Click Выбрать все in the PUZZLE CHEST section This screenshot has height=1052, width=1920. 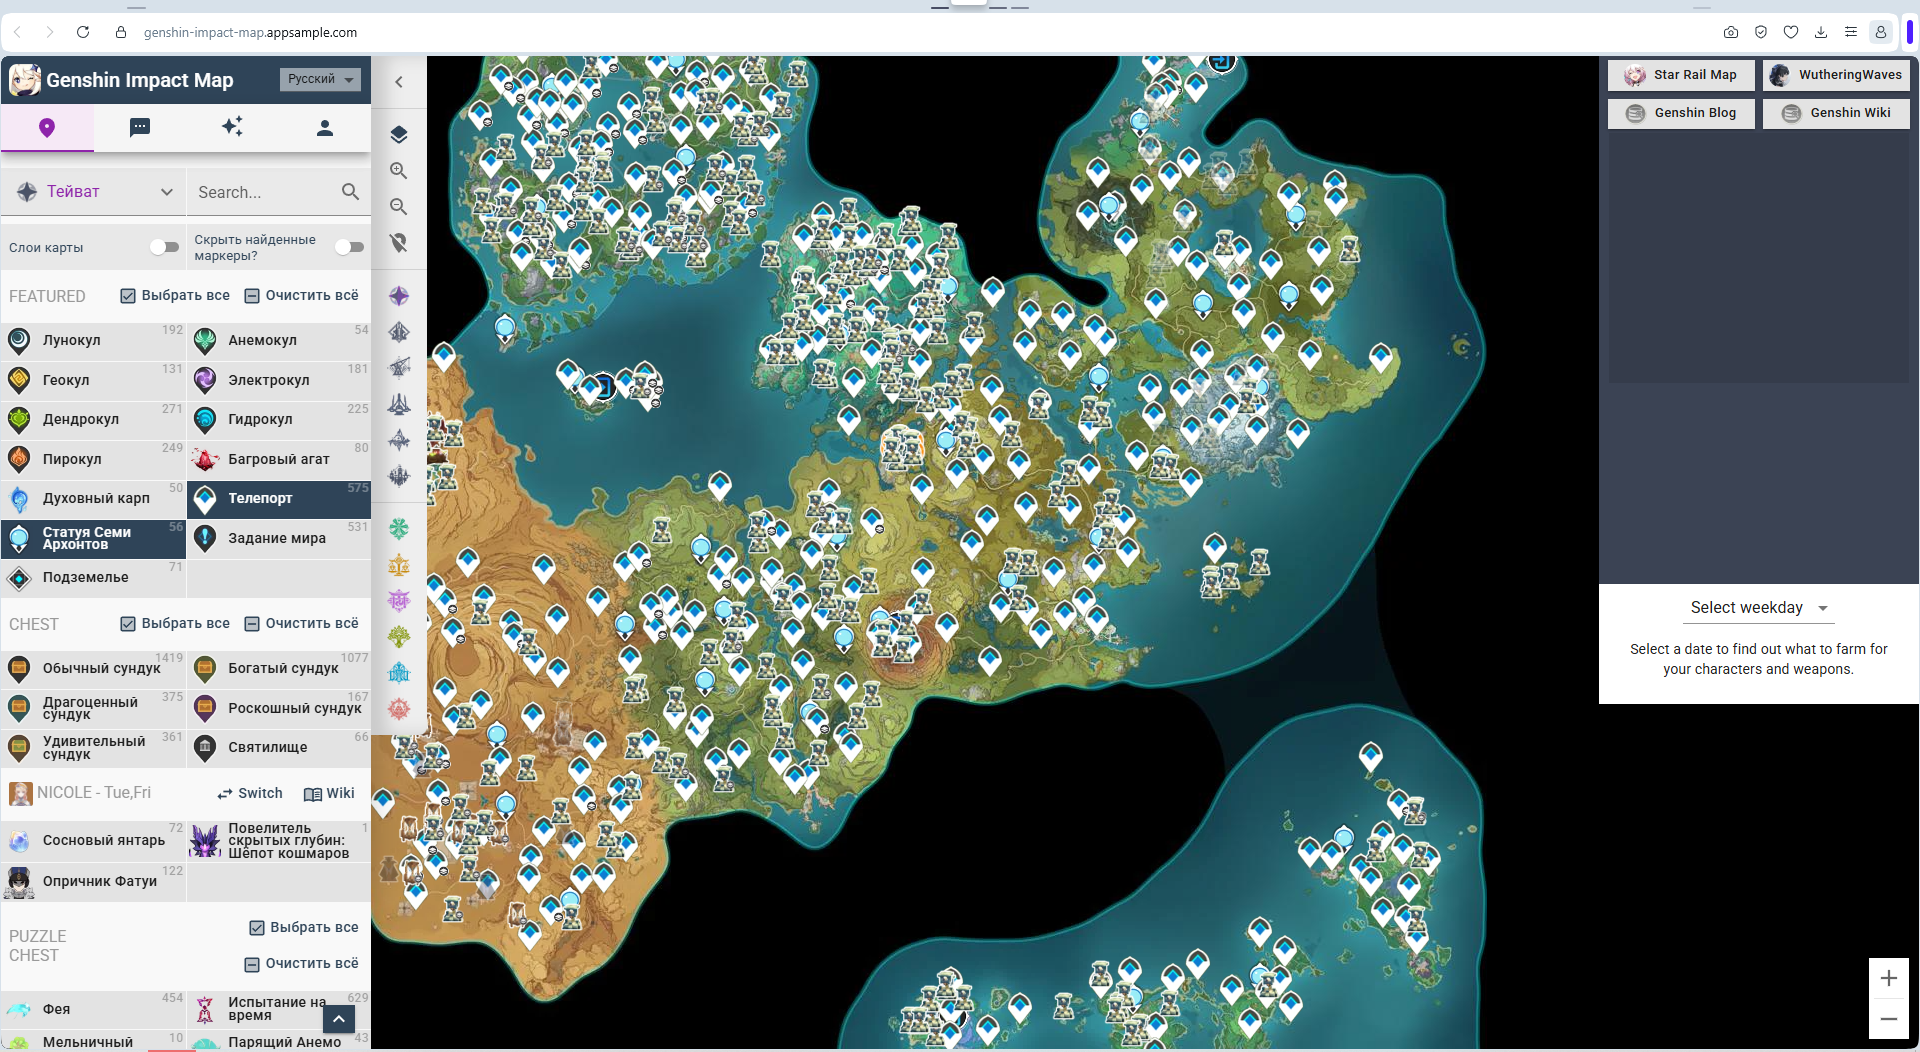304,928
